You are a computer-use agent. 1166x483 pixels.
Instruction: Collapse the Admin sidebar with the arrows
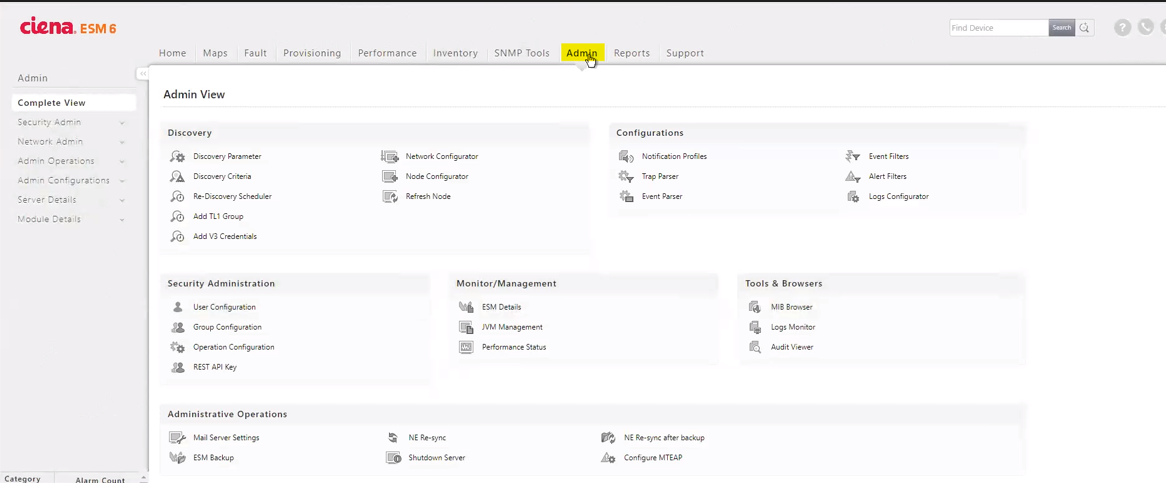tap(143, 74)
